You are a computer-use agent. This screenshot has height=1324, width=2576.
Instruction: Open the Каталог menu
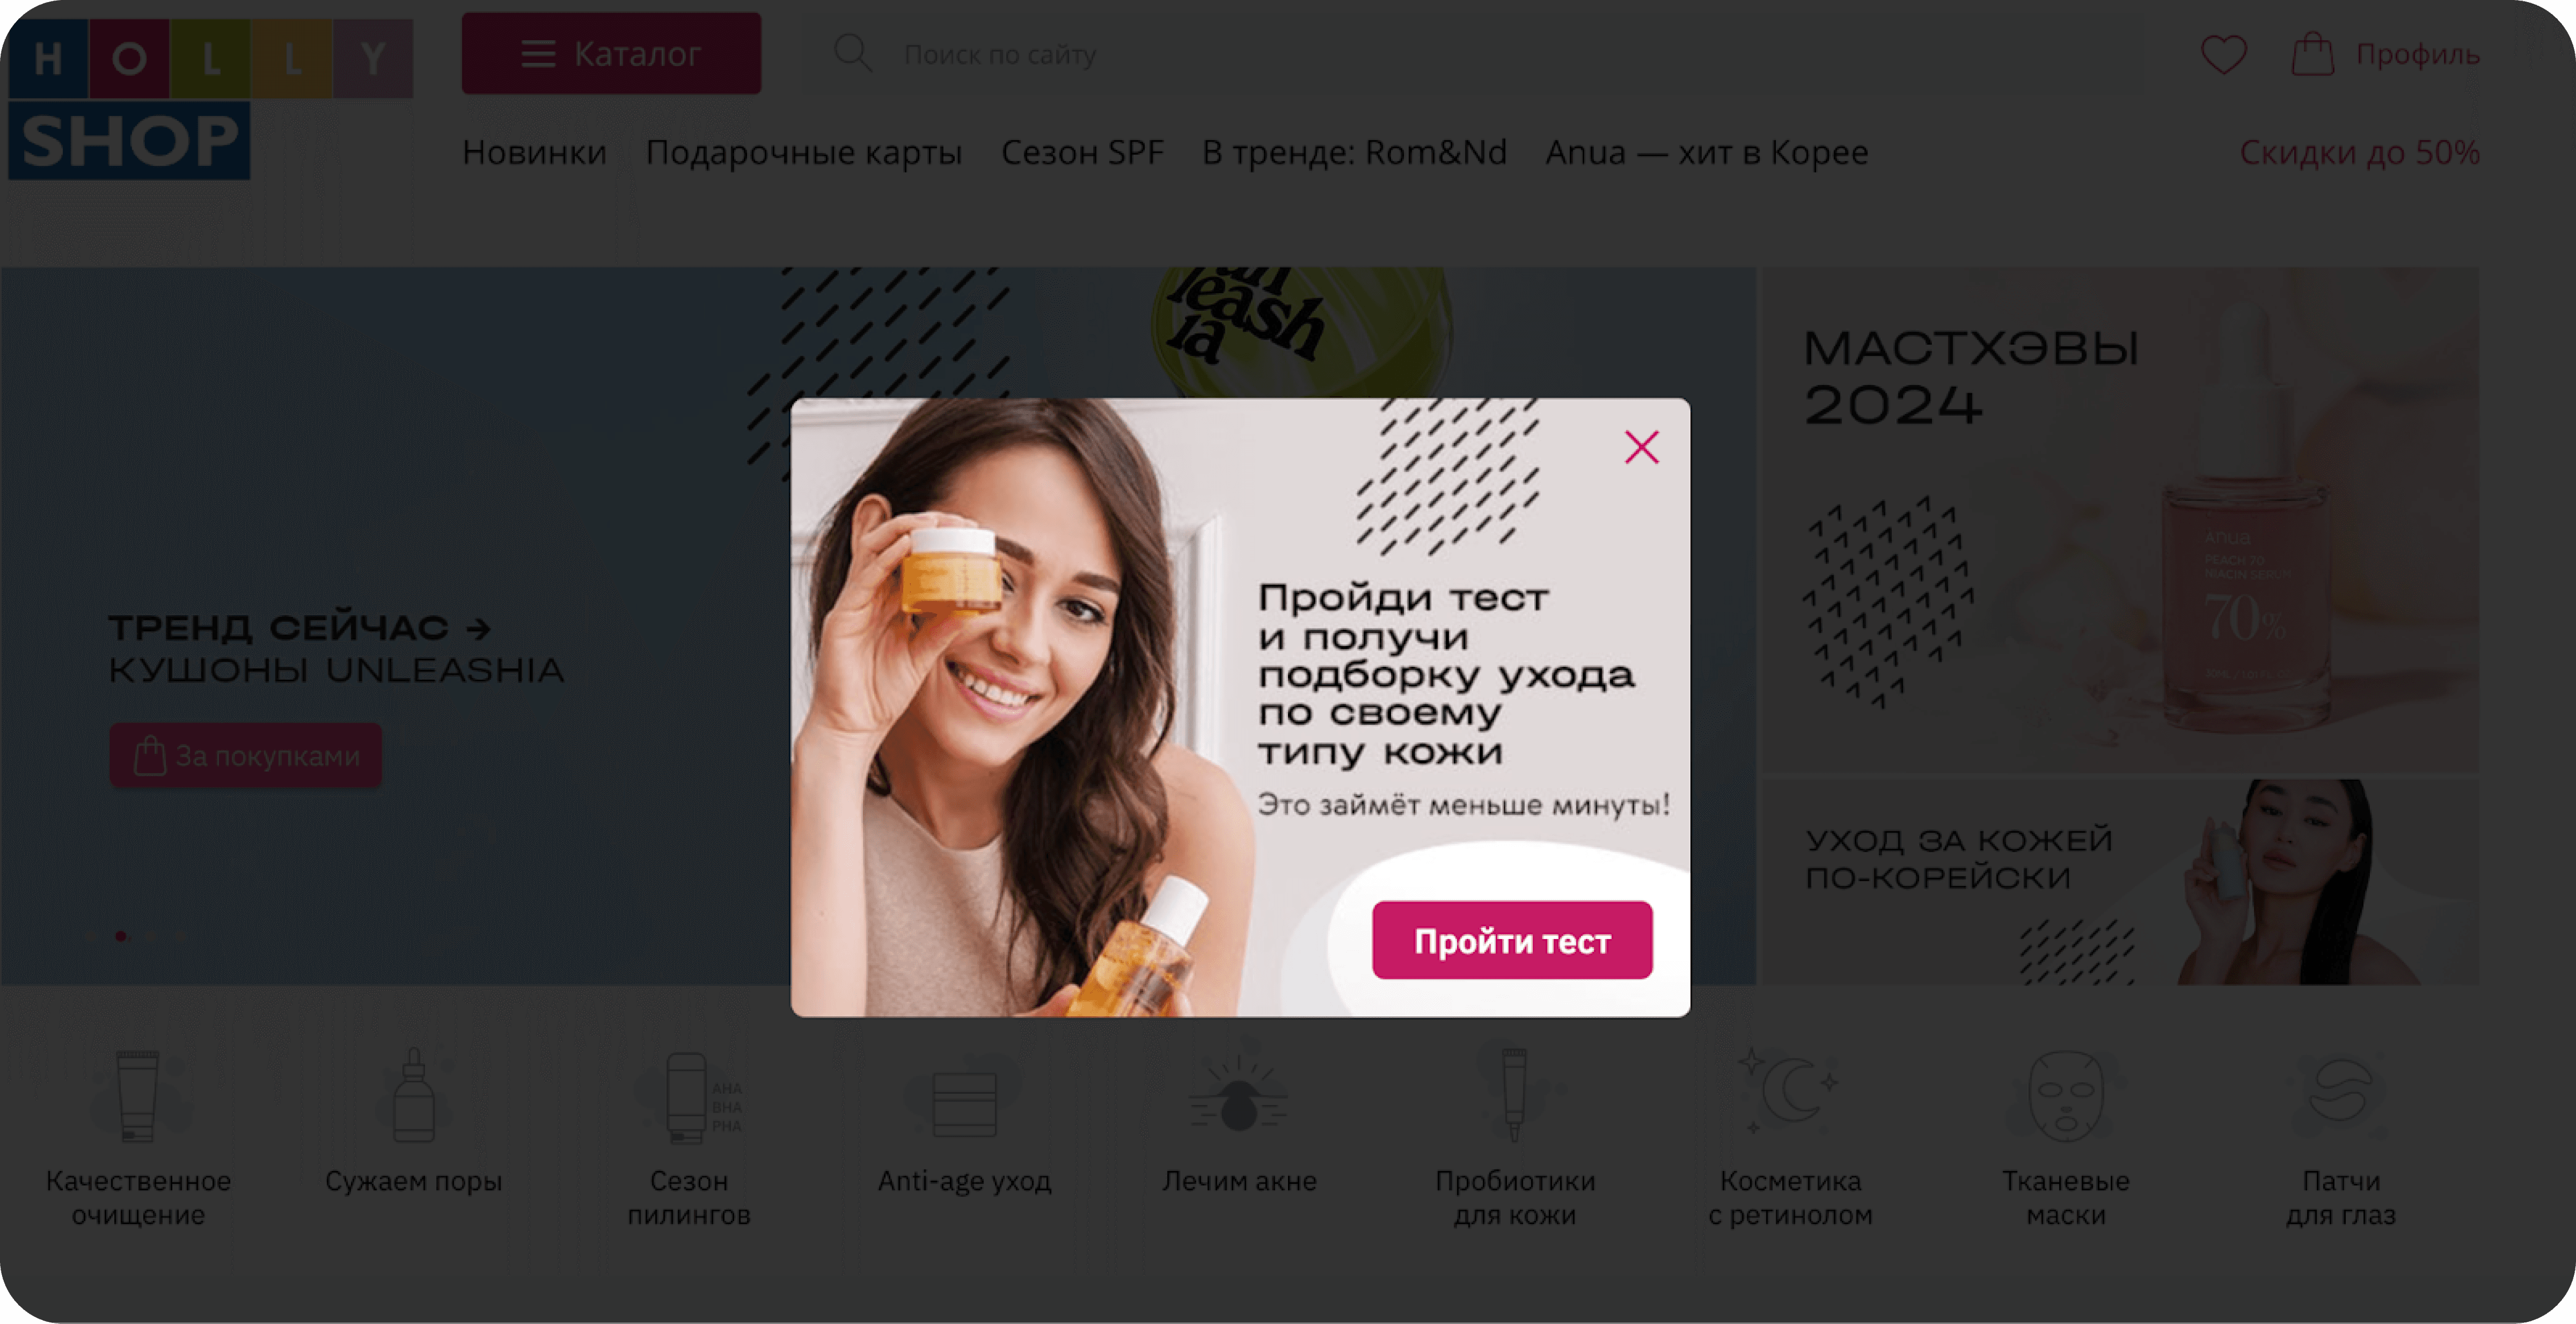coord(611,54)
